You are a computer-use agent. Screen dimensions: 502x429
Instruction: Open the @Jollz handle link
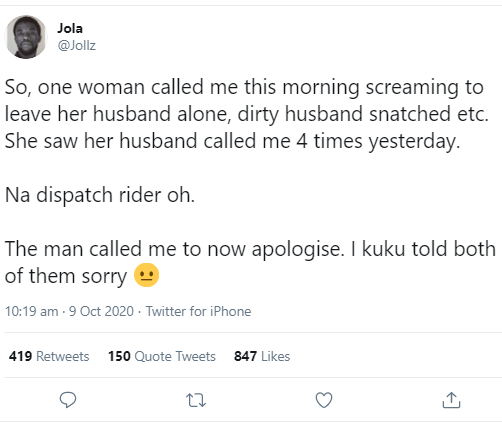point(77,45)
